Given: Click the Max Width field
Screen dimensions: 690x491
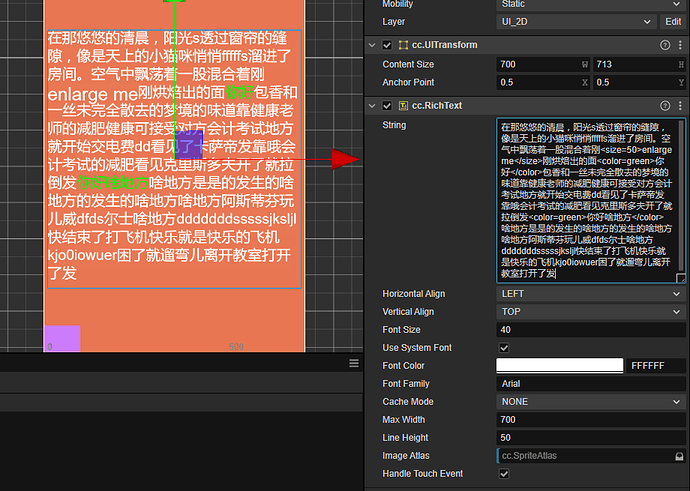Looking at the screenshot, I should (x=591, y=420).
